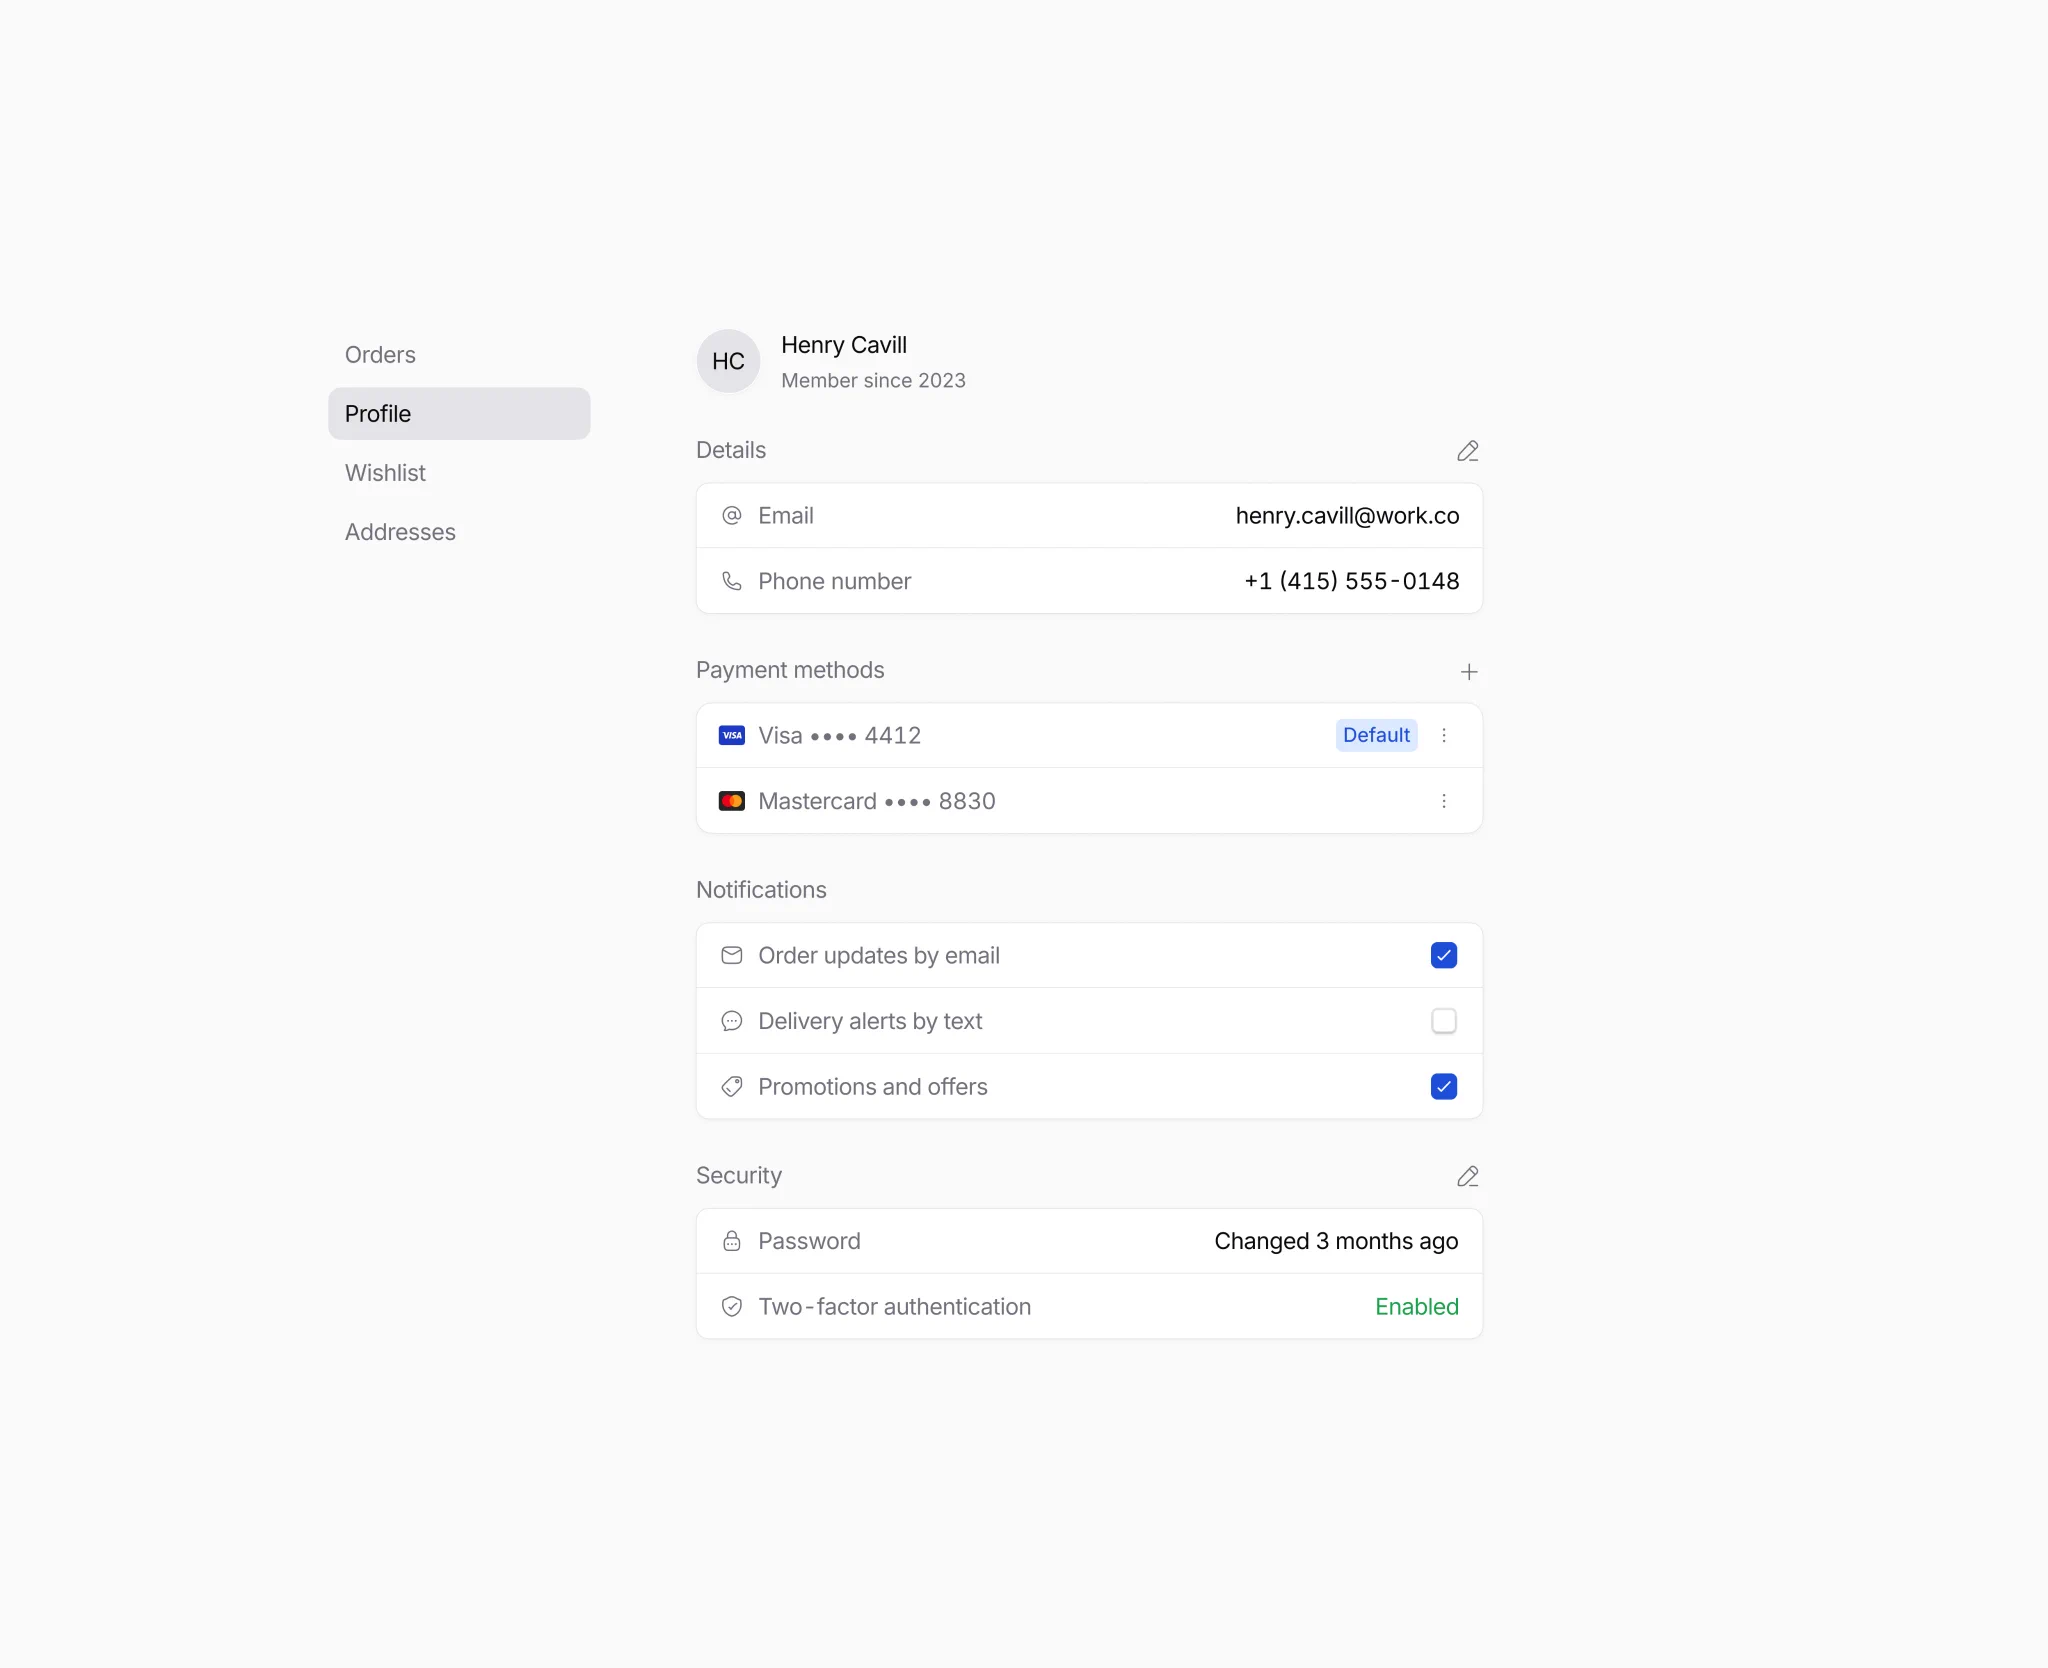The image size is (2048, 1668).
Task: Click the lock icon in Password row
Action: 731,1241
